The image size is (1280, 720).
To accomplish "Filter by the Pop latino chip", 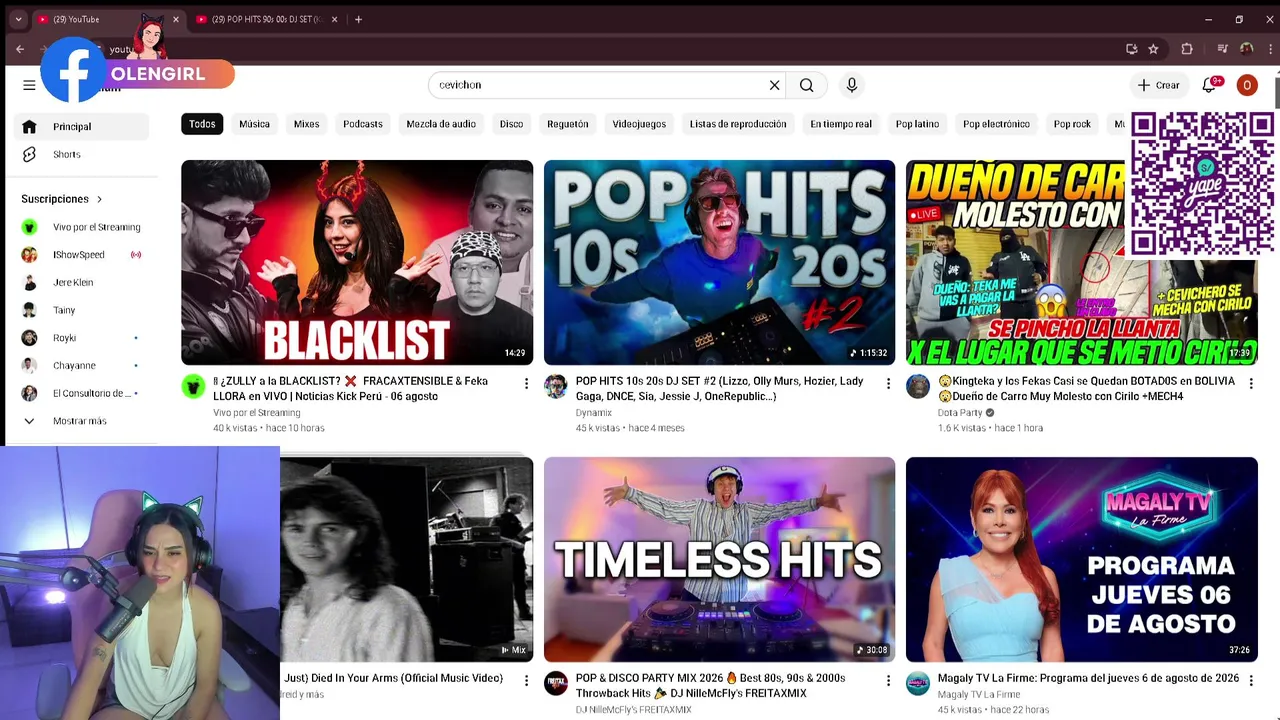I will click(917, 124).
